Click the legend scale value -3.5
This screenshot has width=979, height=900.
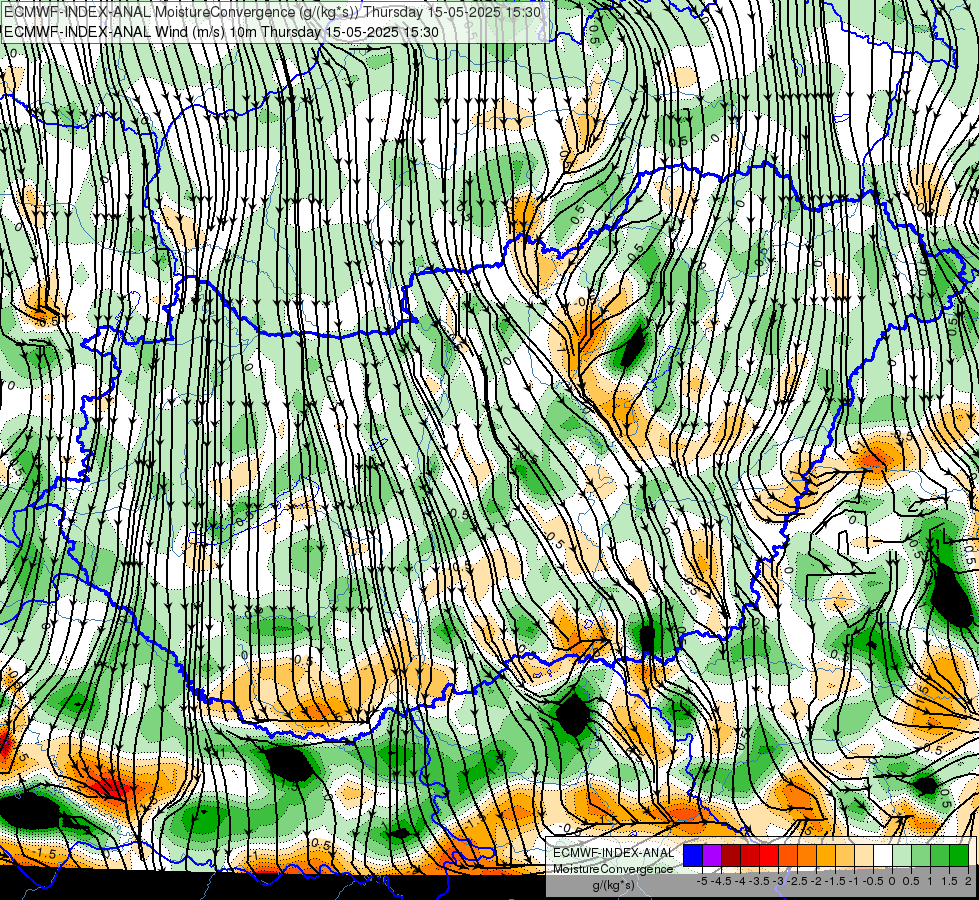pyautogui.click(x=760, y=881)
